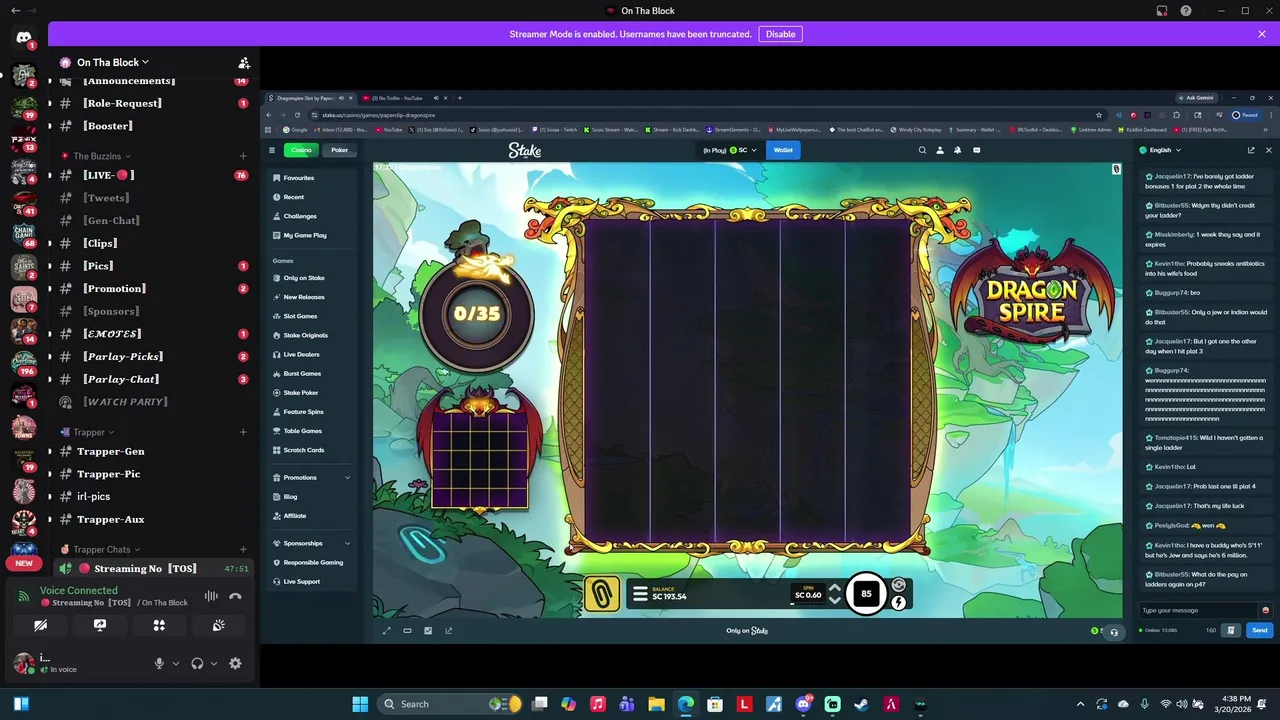Click the screen share button
The image size is (1280, 720).
click(99, 625)
